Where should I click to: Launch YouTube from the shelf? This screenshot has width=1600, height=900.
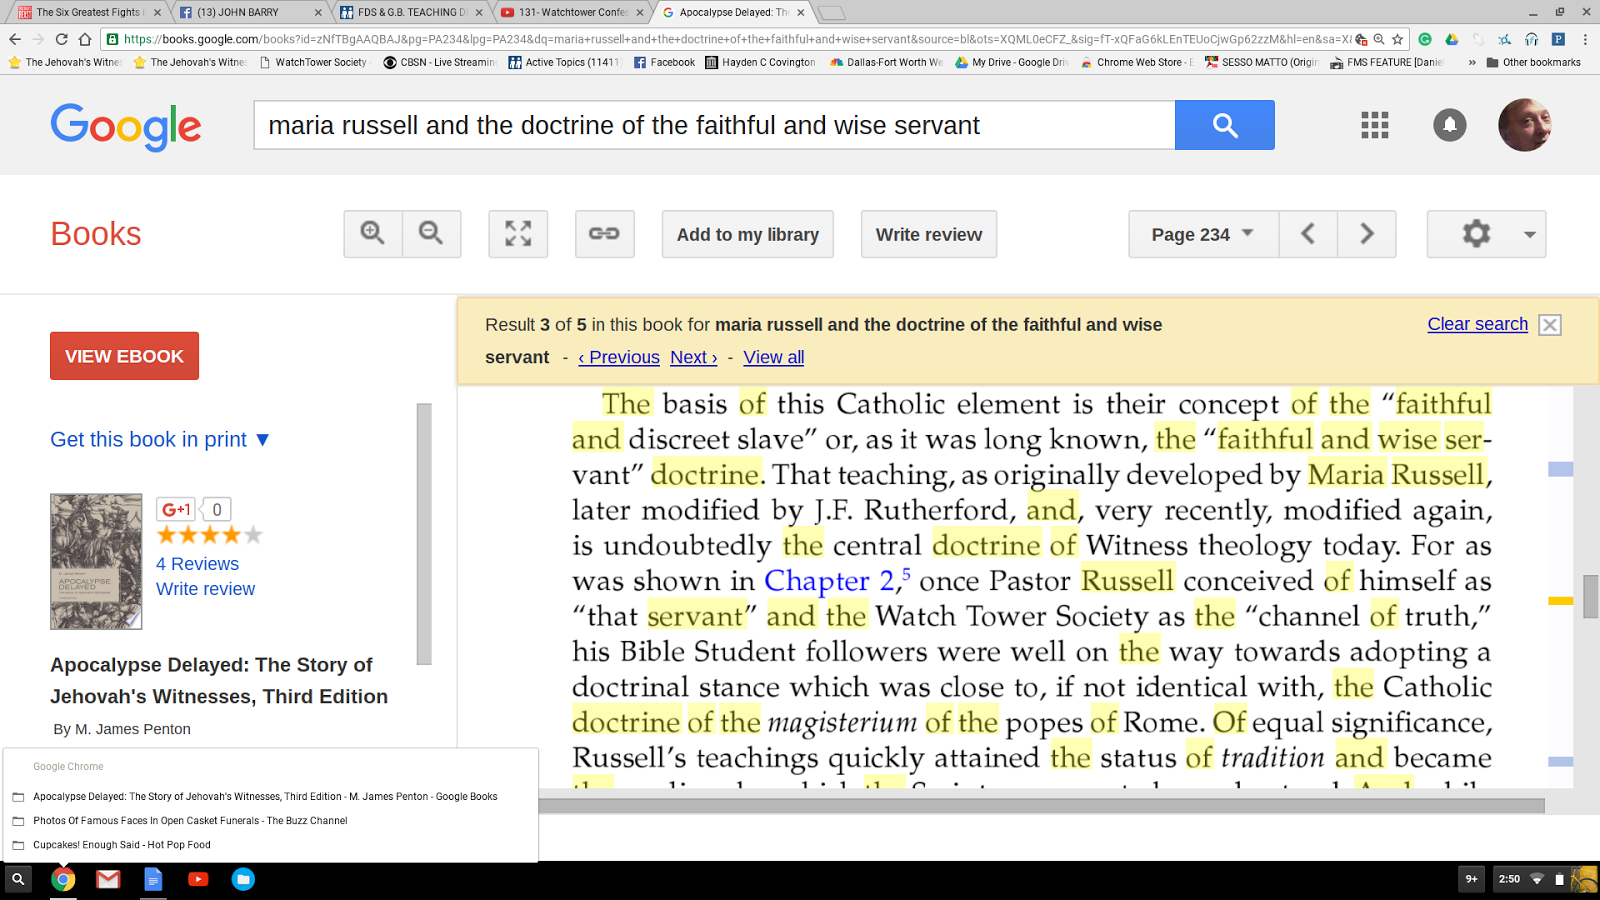[198, 879]
